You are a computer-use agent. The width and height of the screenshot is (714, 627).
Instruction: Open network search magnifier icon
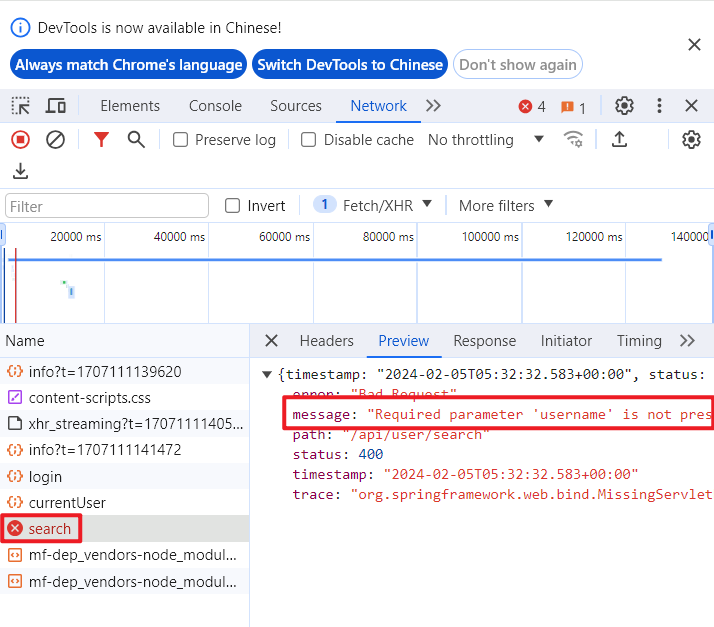click(x=136, y=140)
